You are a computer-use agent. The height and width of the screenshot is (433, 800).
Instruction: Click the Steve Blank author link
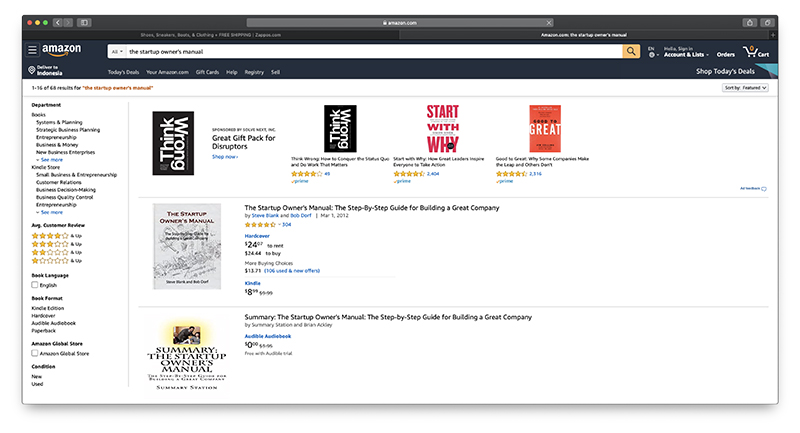[x=265, y=216]
